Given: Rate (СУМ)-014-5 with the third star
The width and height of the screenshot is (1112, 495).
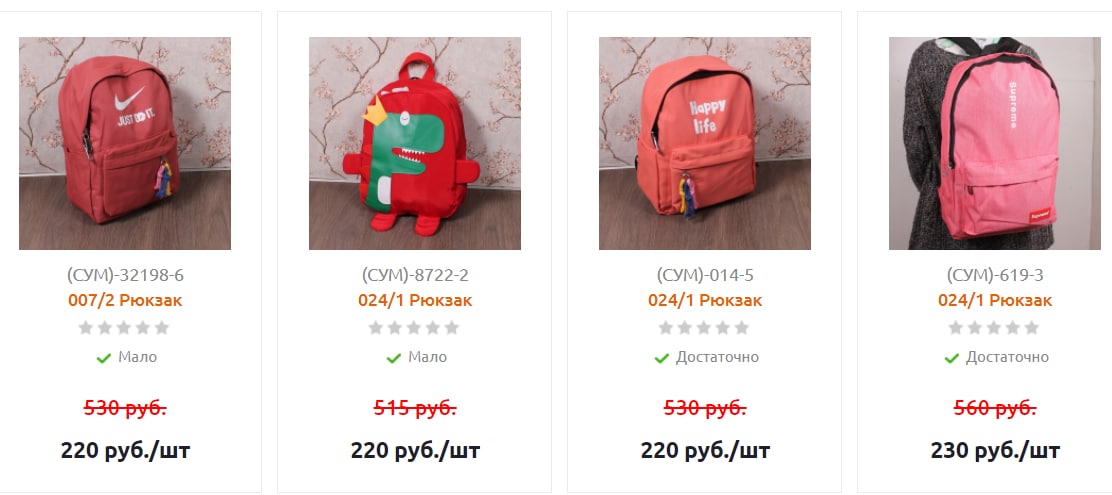Looking at the screenshot, I should tap(704, 328).
